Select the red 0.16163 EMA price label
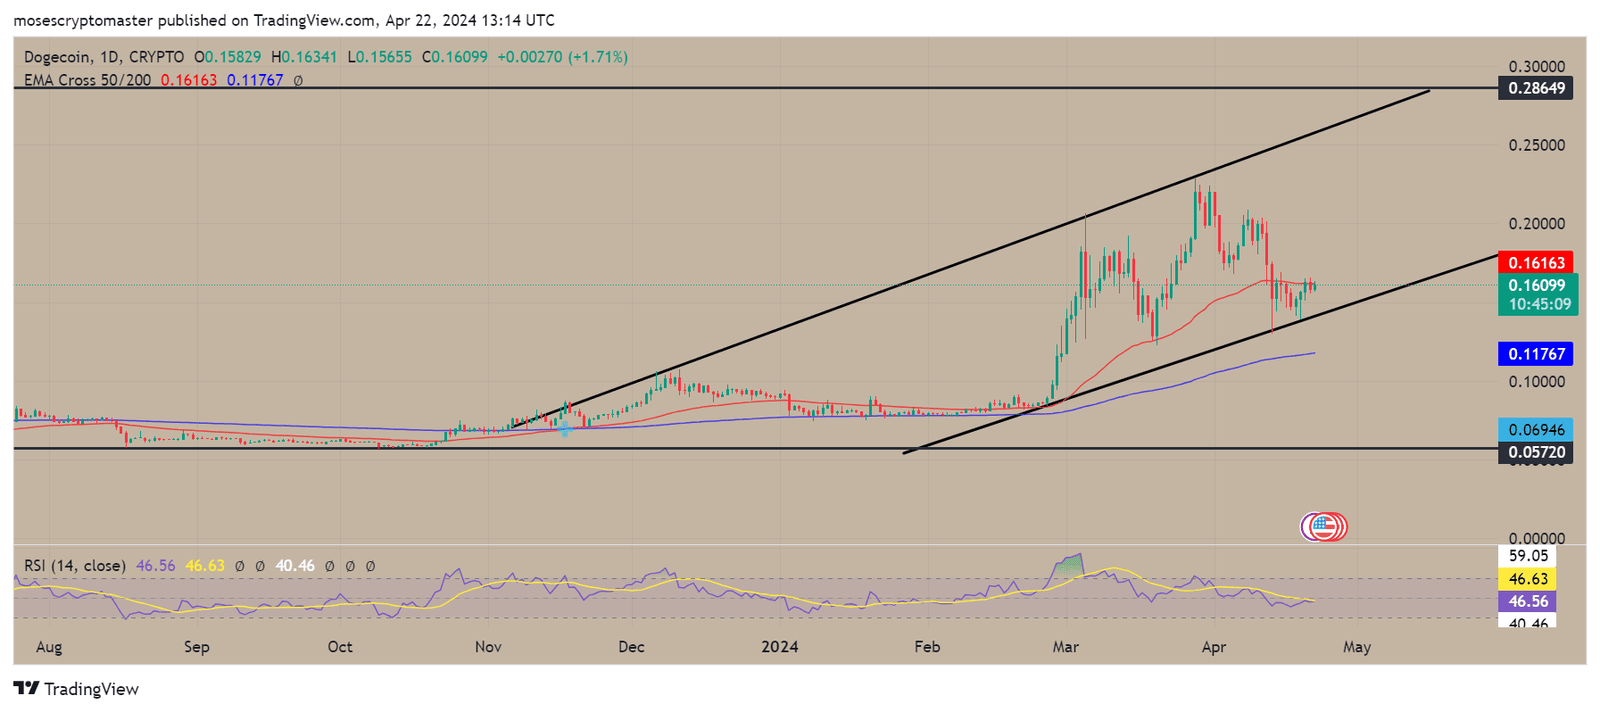Image resolution: width=1600 pixels, height=712 pixels. point(1535,263)
